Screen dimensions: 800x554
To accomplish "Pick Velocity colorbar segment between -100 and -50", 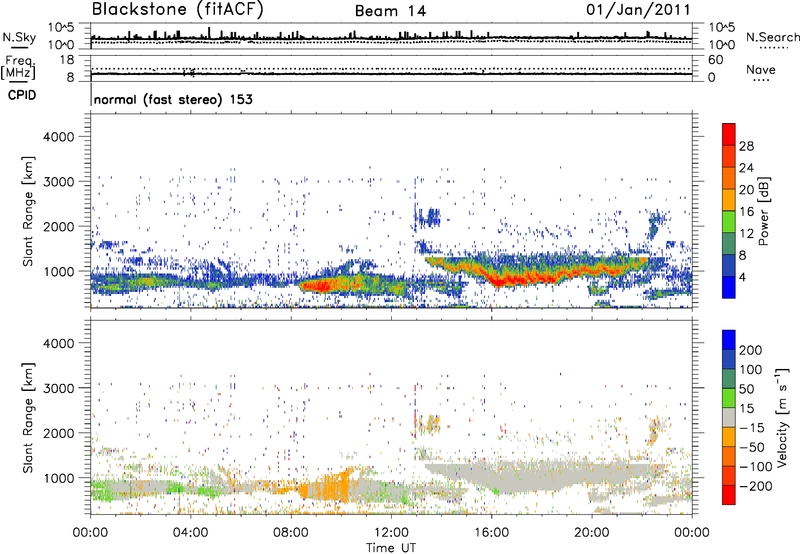I will pyautogui.click(x=729, y=458).
